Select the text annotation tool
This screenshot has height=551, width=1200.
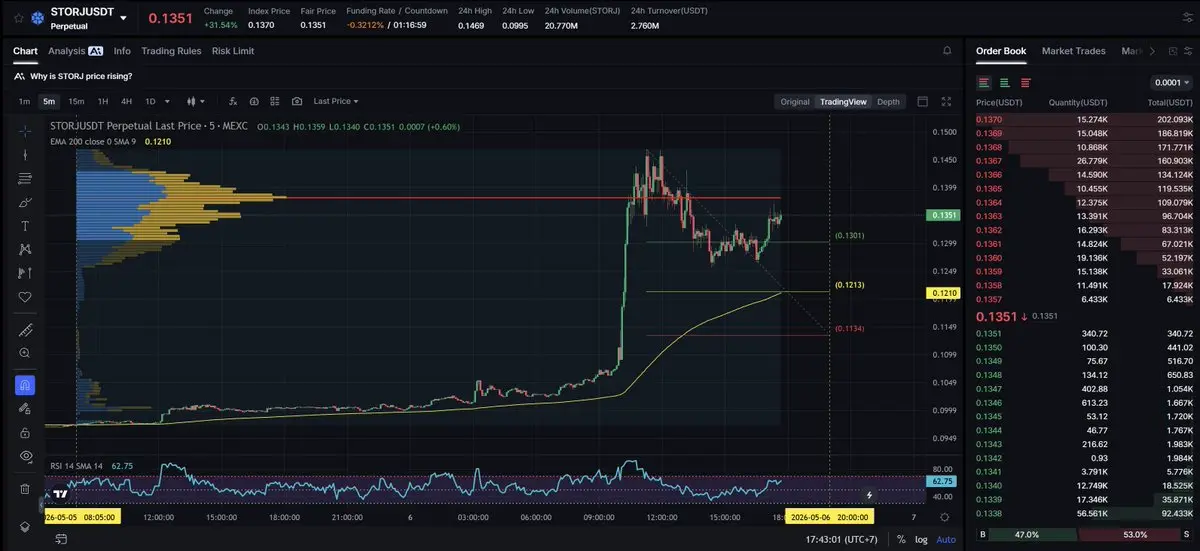pyautogui.click(x=25, y=226)
